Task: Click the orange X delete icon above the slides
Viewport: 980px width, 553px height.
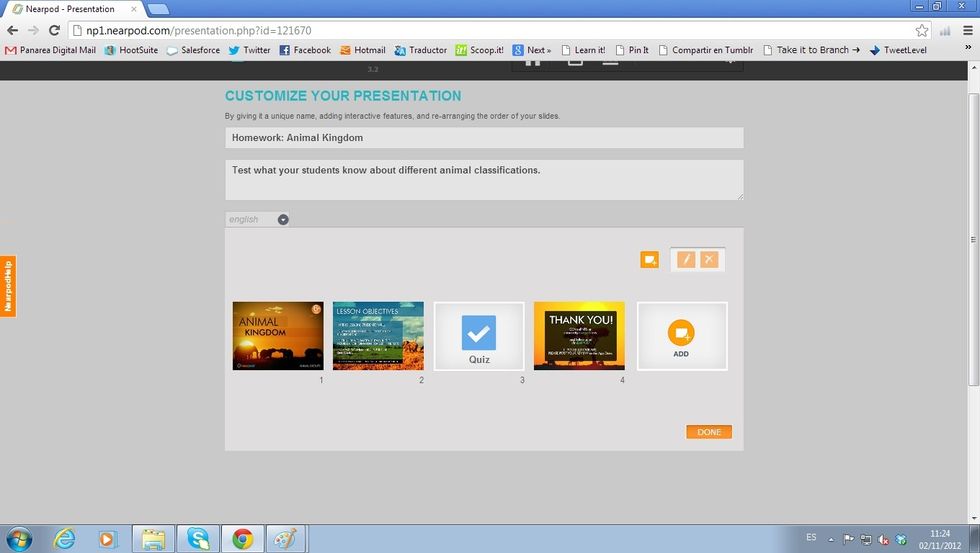Action: coord(709,259)
